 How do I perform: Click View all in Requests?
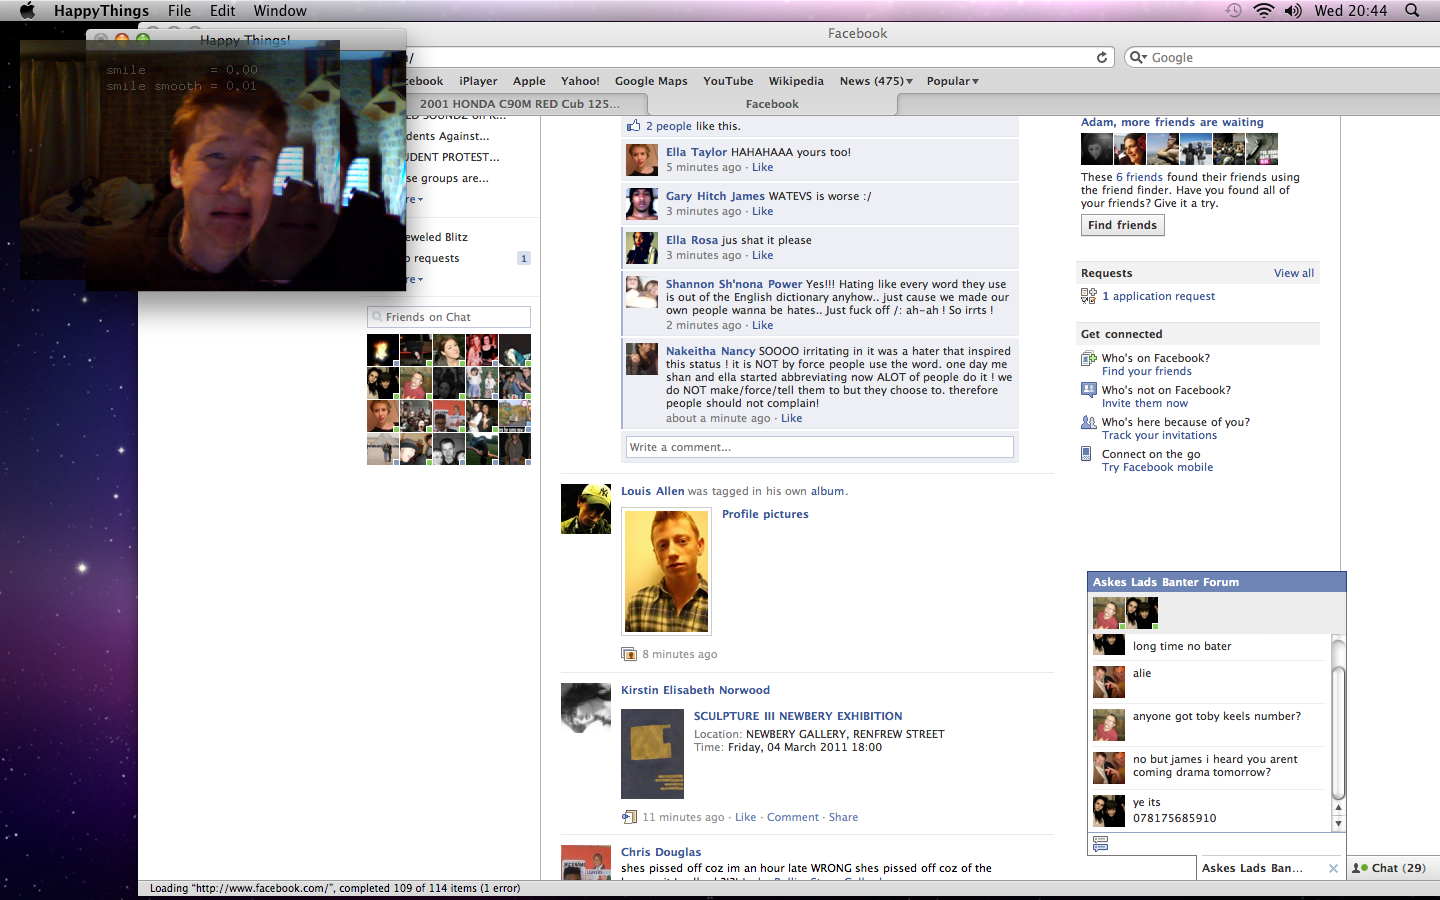click(1294, 273)
